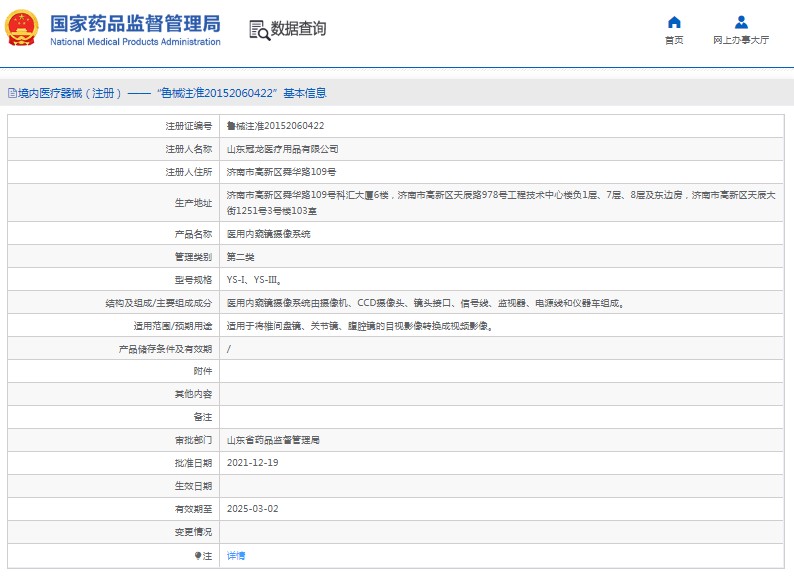The height and width of the screenshot is (576, 794).
Task: Click the national emblem logo
Action: 23,29
